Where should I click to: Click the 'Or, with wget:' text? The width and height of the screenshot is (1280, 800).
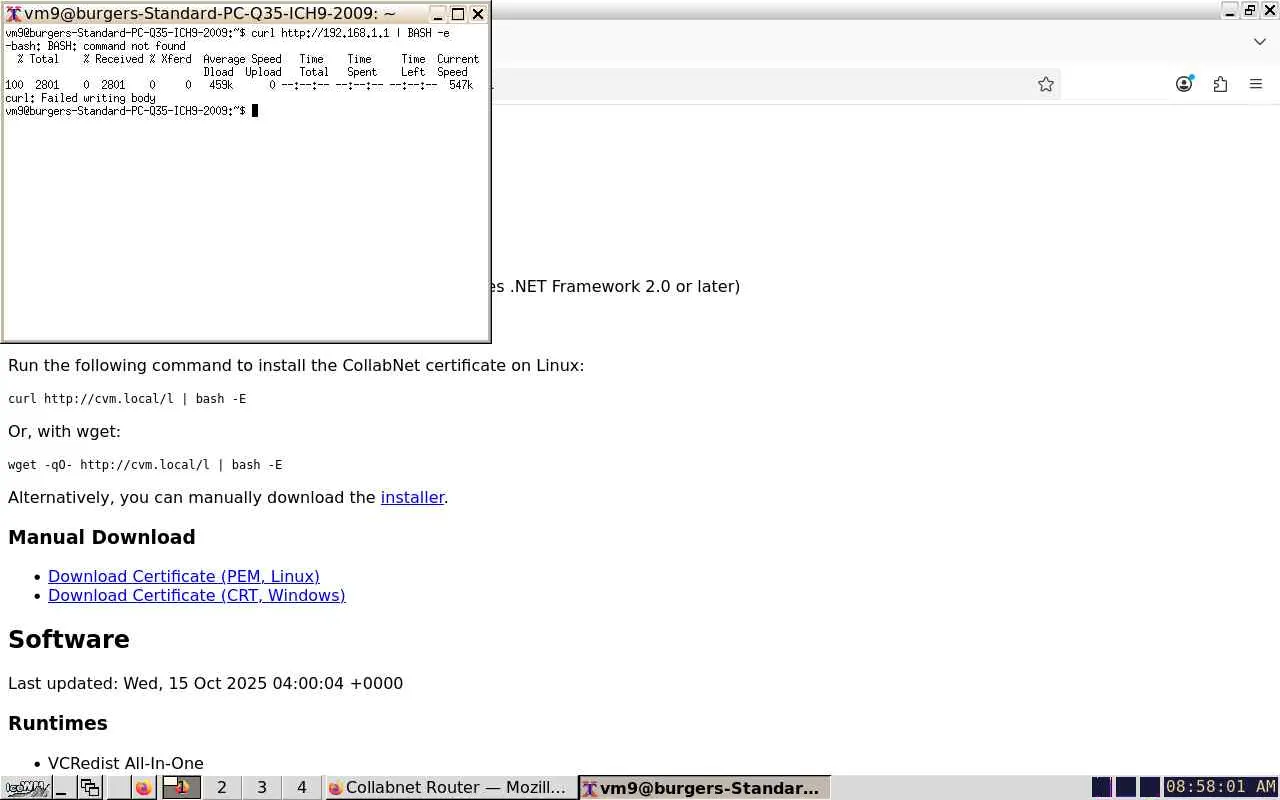[x=64, y=431]
